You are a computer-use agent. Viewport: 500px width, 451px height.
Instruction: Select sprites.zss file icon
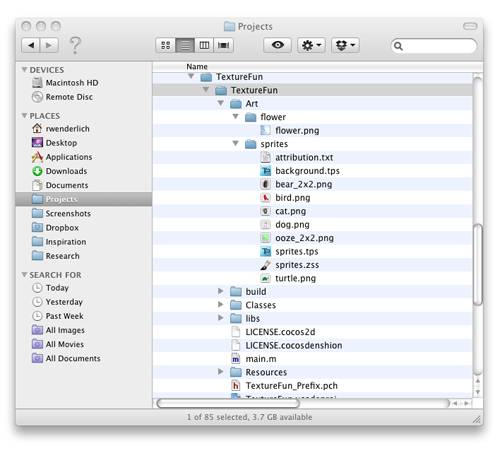point(265,265)
